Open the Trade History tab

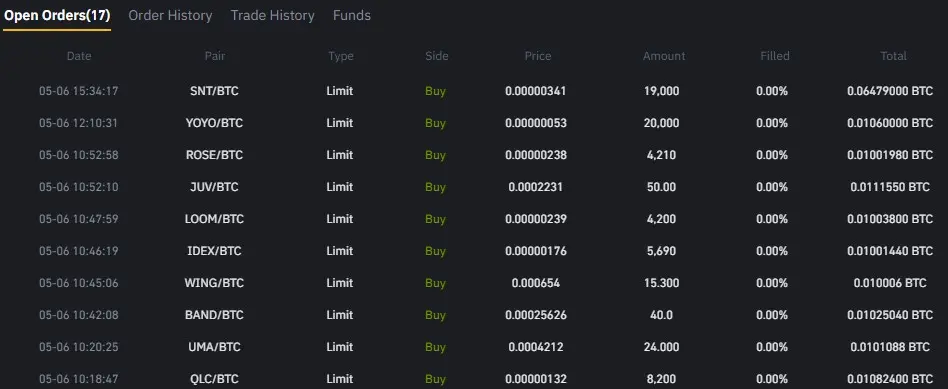(272, 16)
